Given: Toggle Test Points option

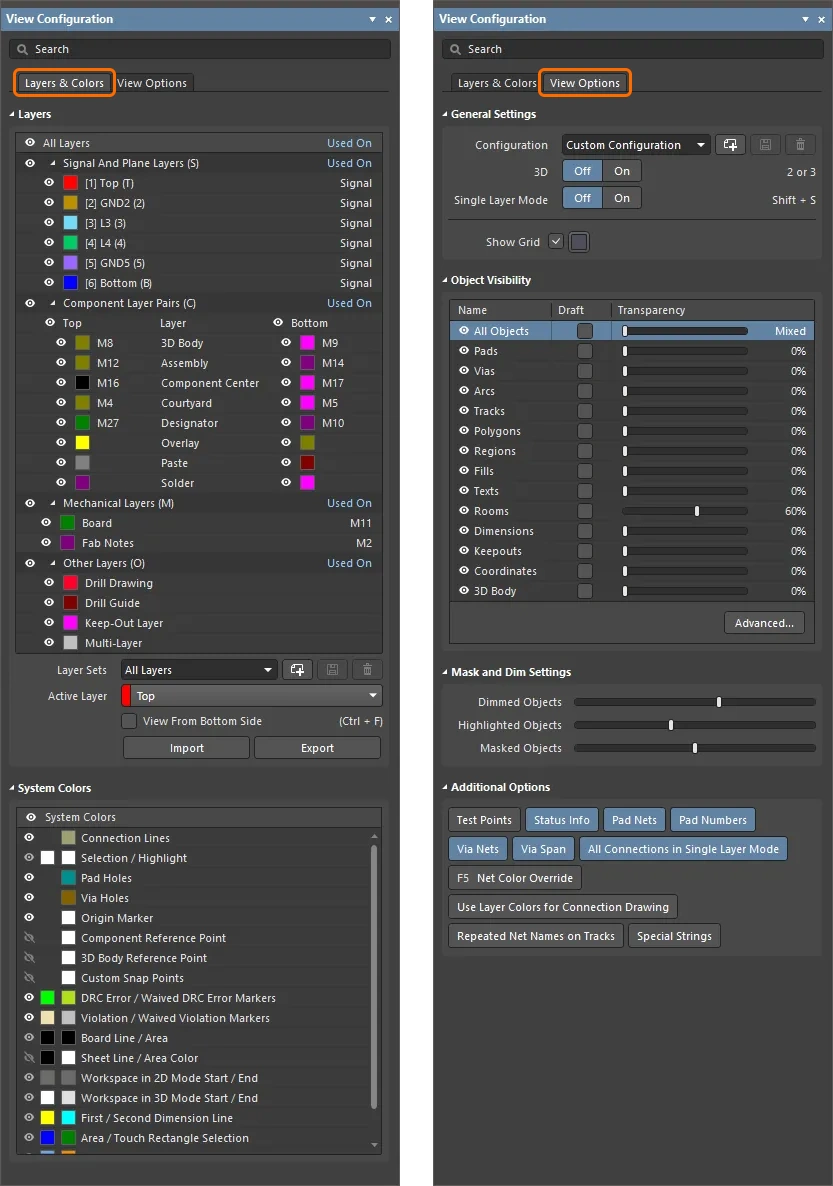Looking at the screenshot, I should (x=484, y=819).
